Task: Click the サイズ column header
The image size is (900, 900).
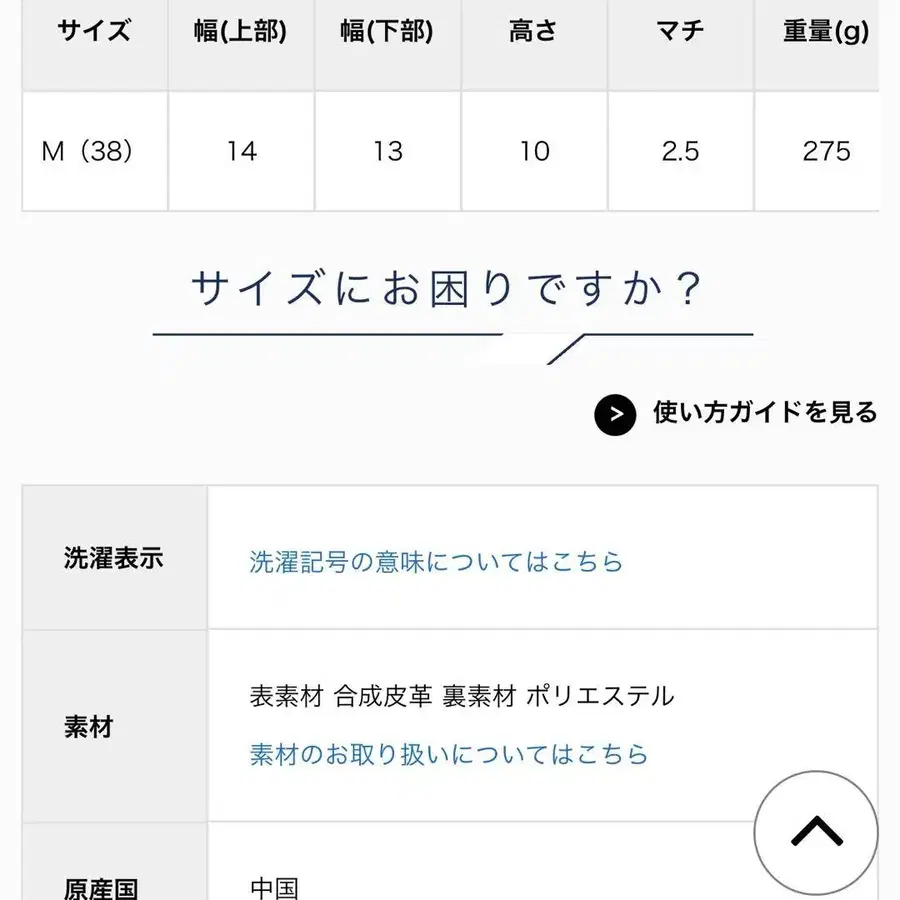Action: click(95, 32)
